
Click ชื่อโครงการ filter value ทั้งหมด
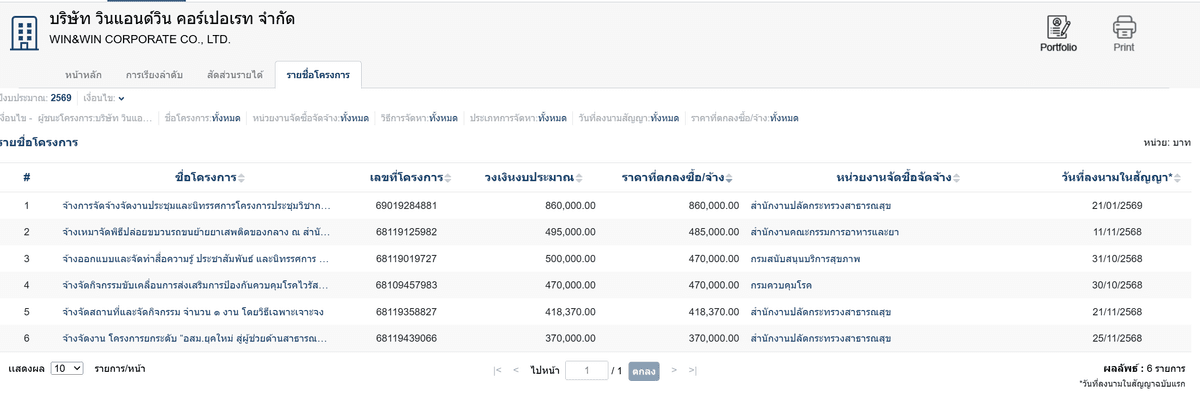(x=226, y=118)
